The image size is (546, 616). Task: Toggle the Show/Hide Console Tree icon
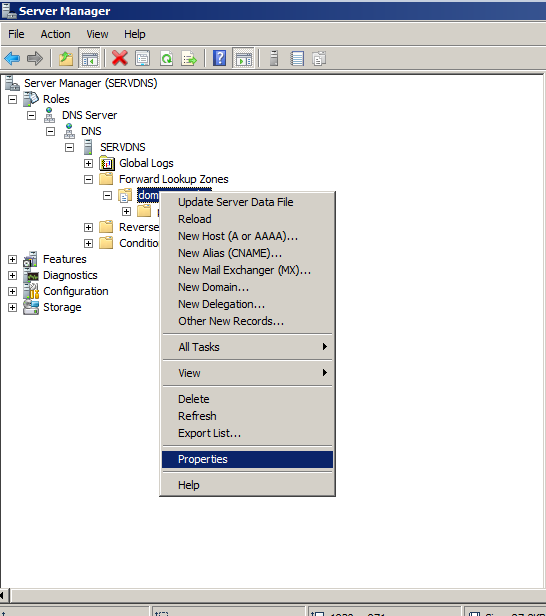coord(90,59)
